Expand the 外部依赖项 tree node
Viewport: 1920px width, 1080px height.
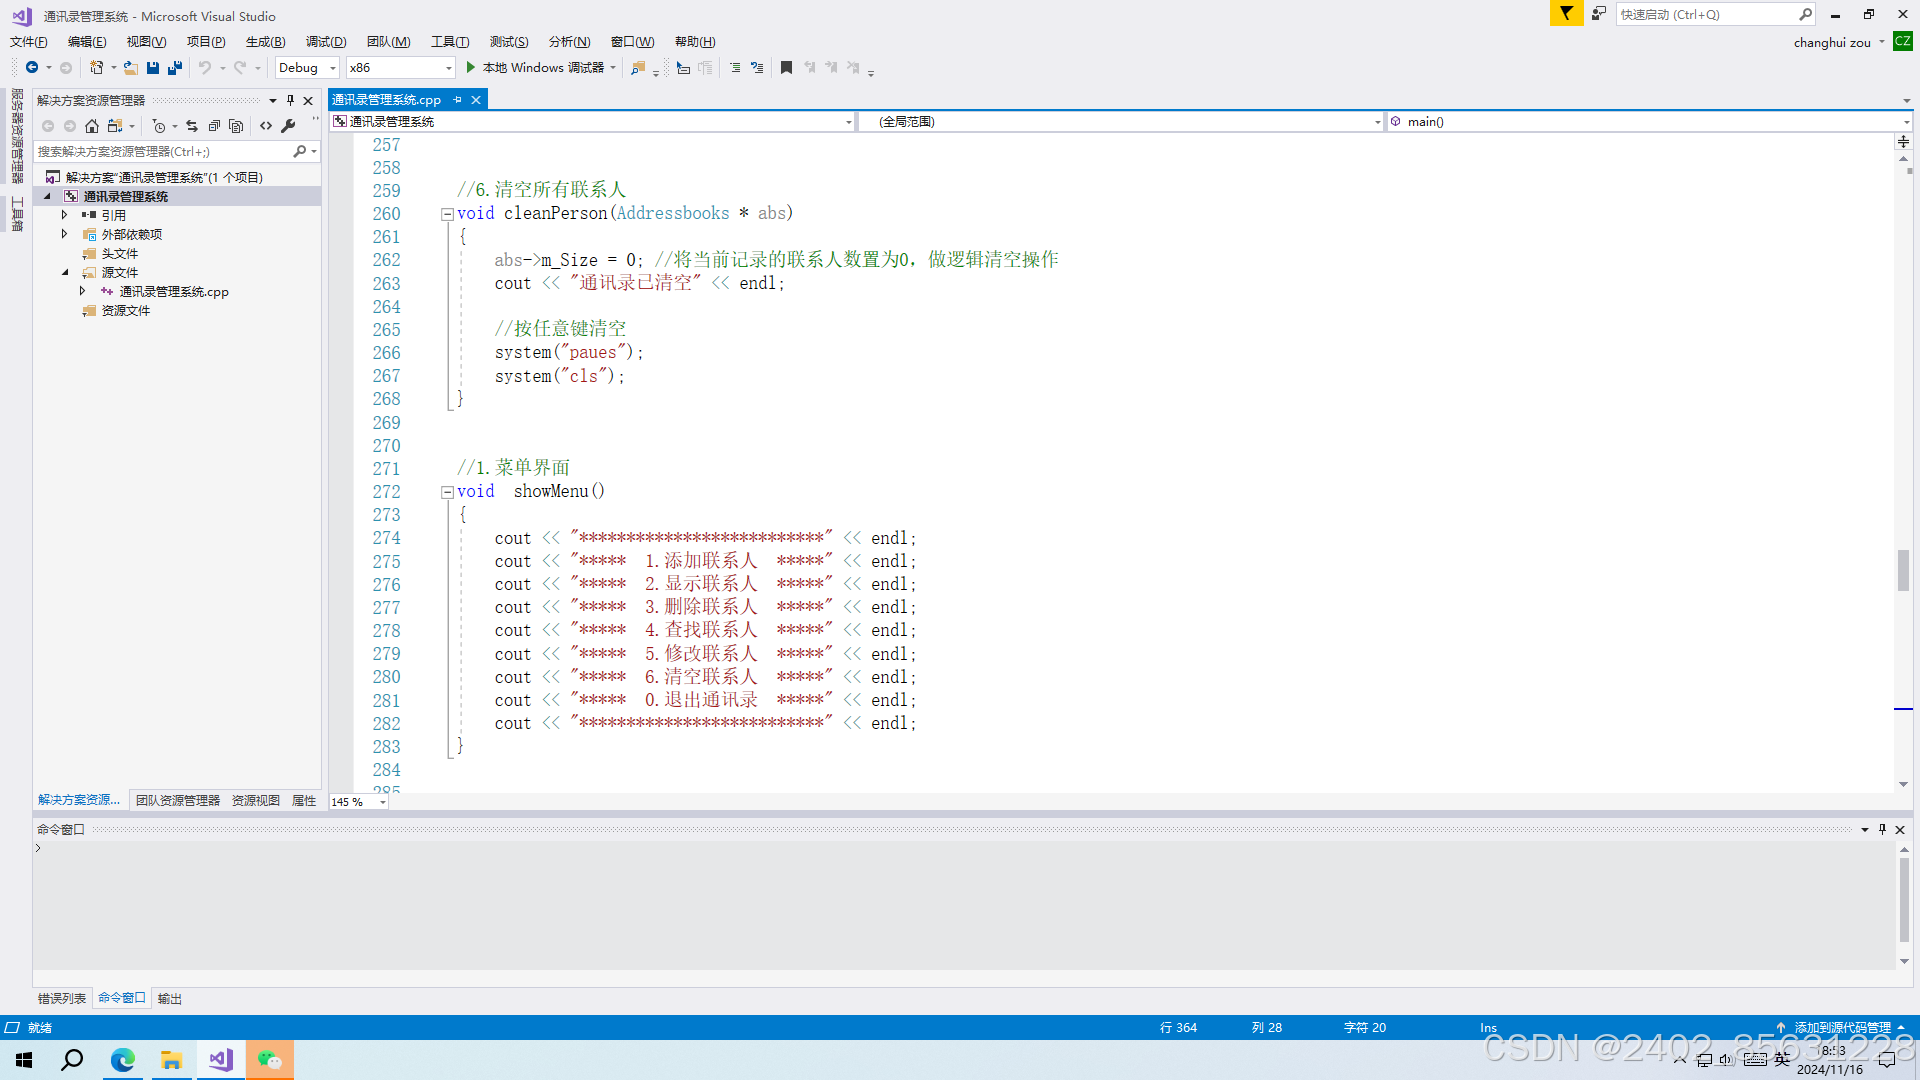(65, 234)
